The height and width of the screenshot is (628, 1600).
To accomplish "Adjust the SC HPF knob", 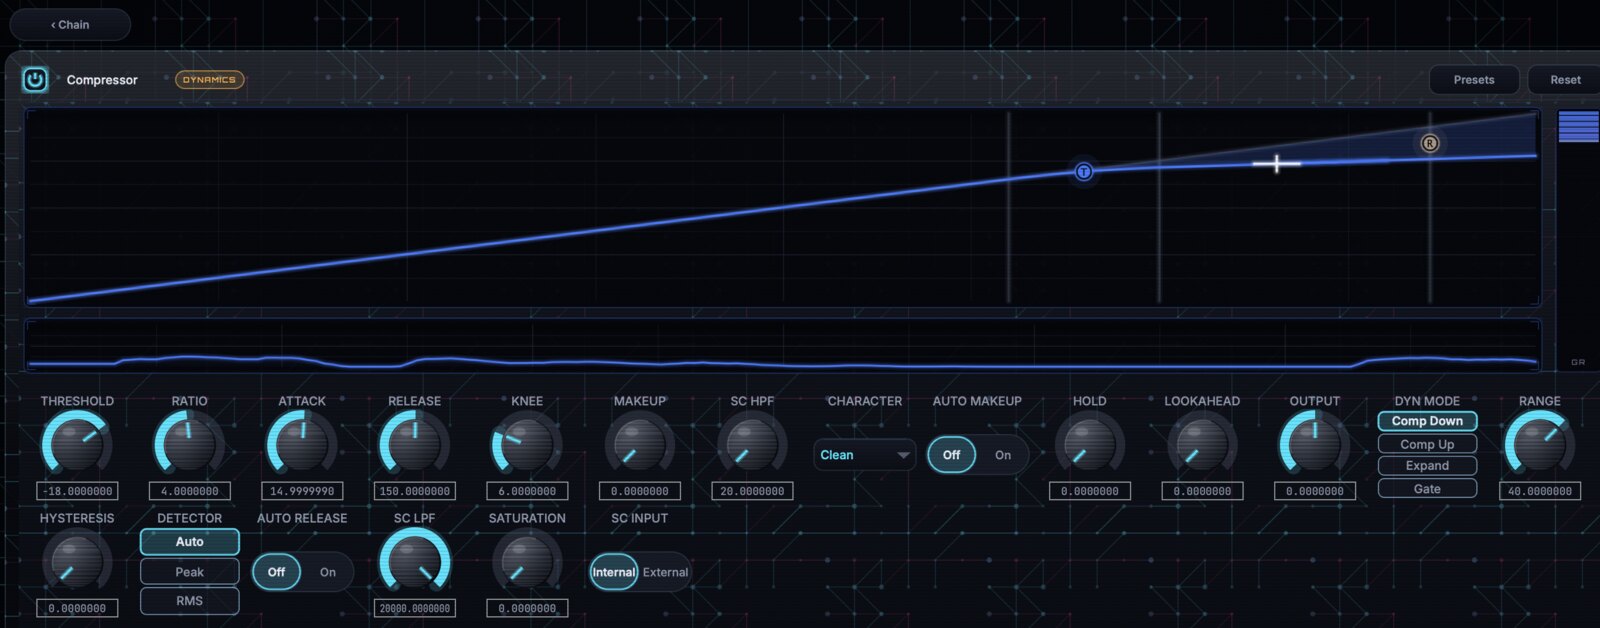I will (752, 444).
